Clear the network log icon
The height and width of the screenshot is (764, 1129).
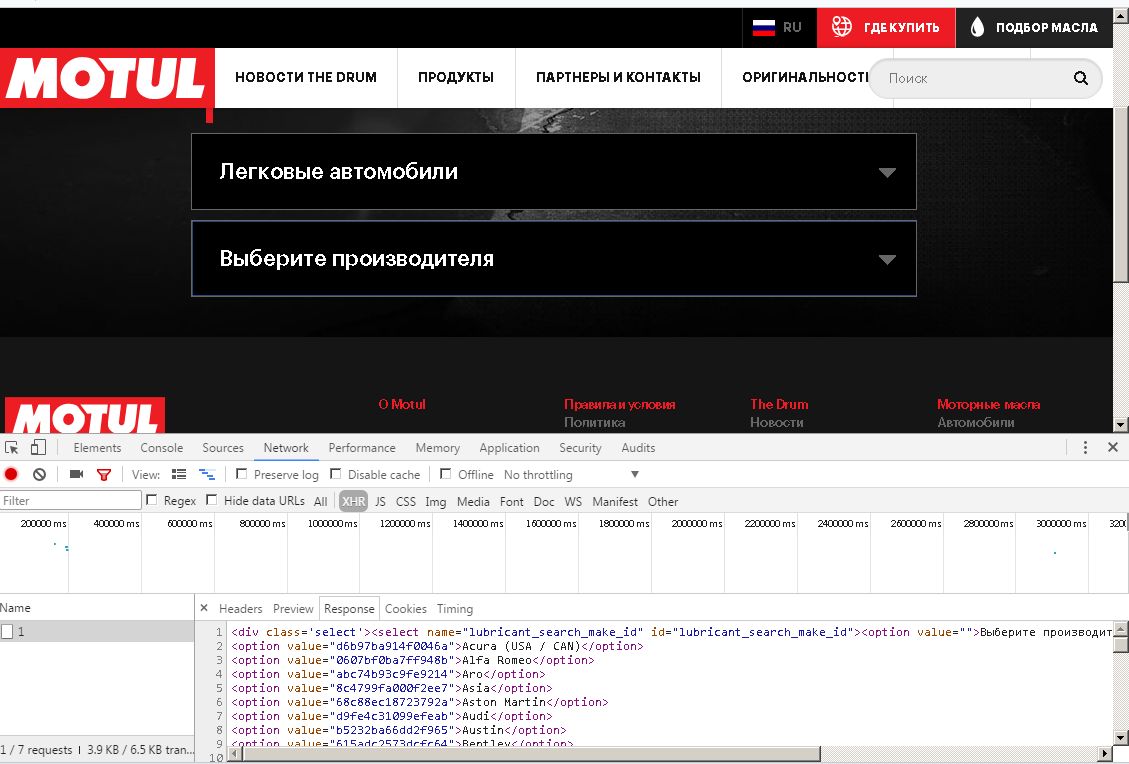(40, 474)
